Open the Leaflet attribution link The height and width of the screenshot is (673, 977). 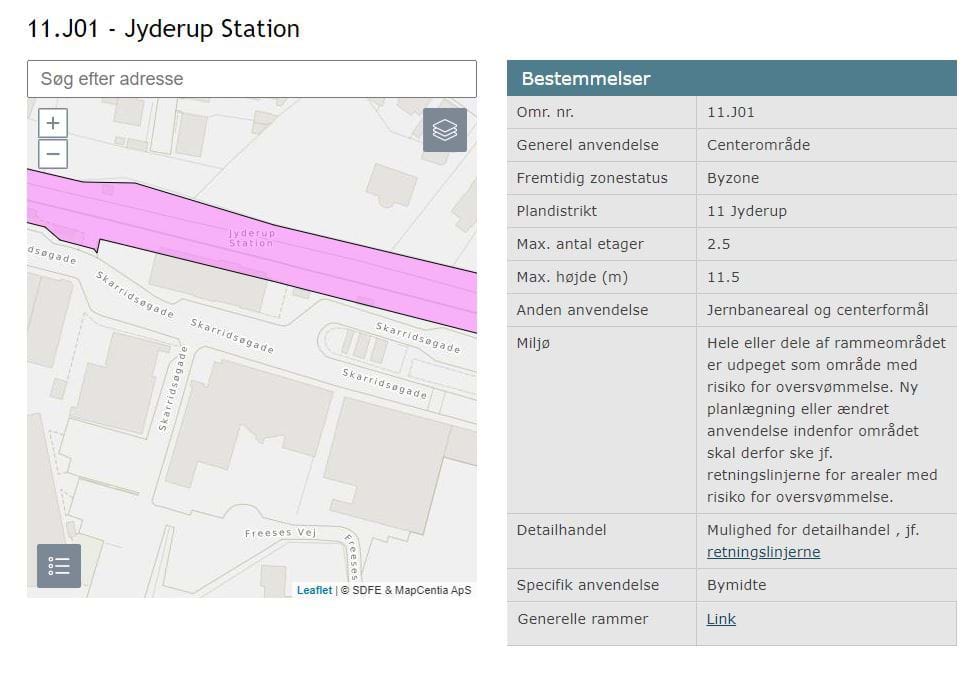coord(314,590)
